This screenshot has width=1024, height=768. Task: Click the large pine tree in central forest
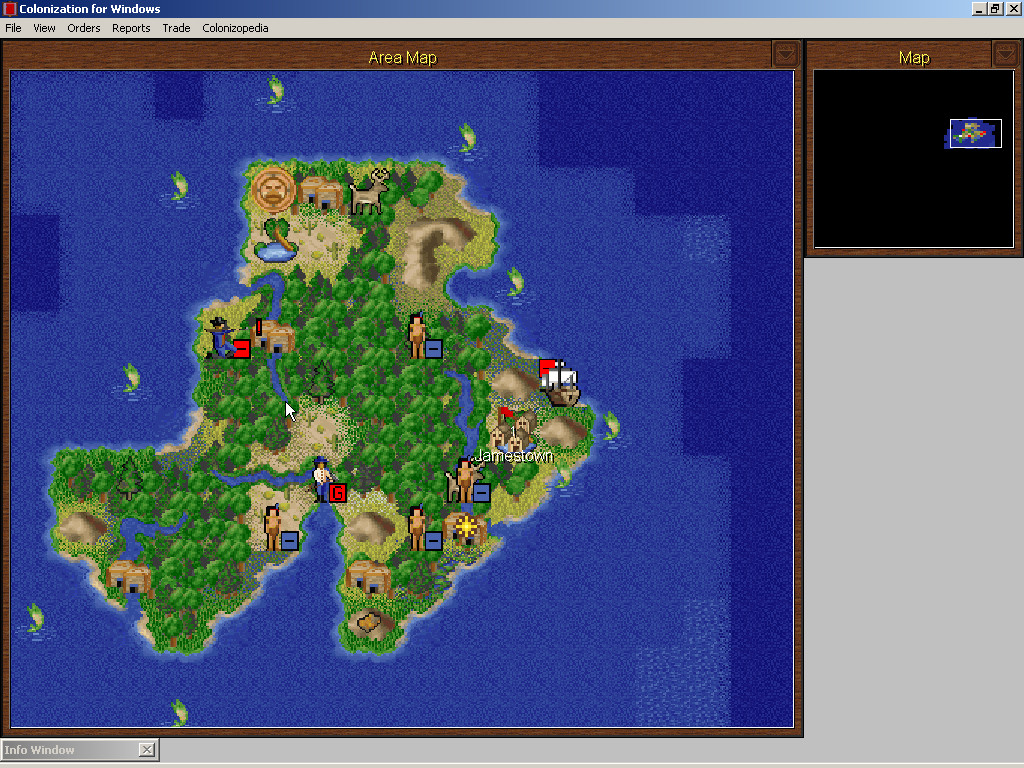(x=321, y=382)
